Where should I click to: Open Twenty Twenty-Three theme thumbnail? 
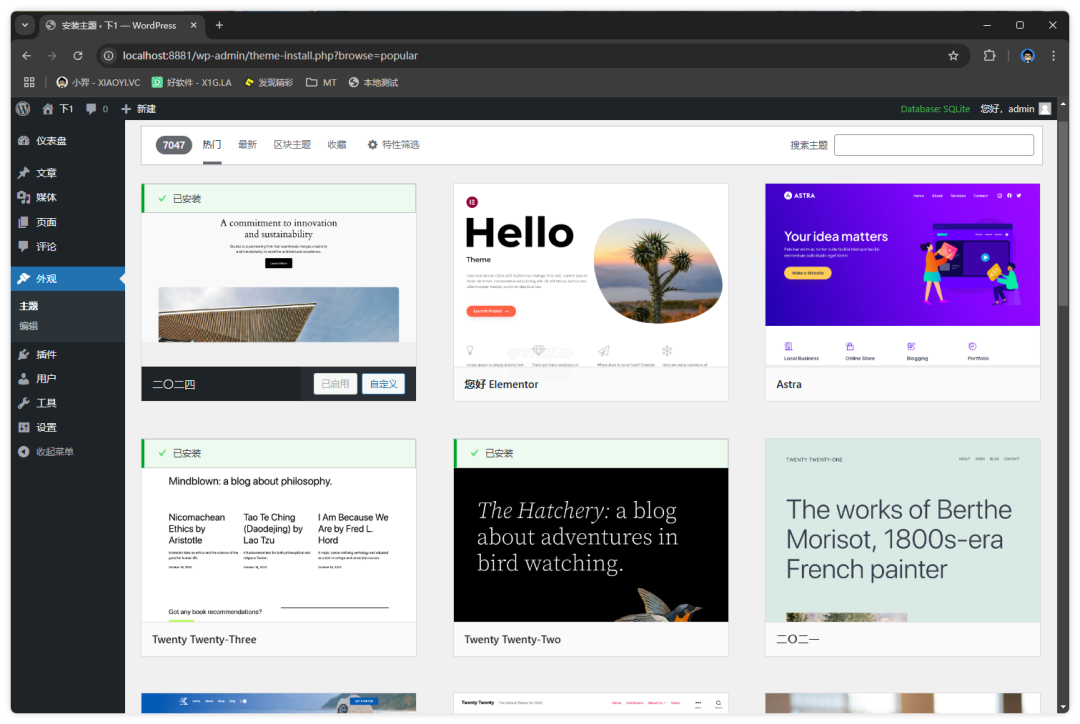[279, 544]
